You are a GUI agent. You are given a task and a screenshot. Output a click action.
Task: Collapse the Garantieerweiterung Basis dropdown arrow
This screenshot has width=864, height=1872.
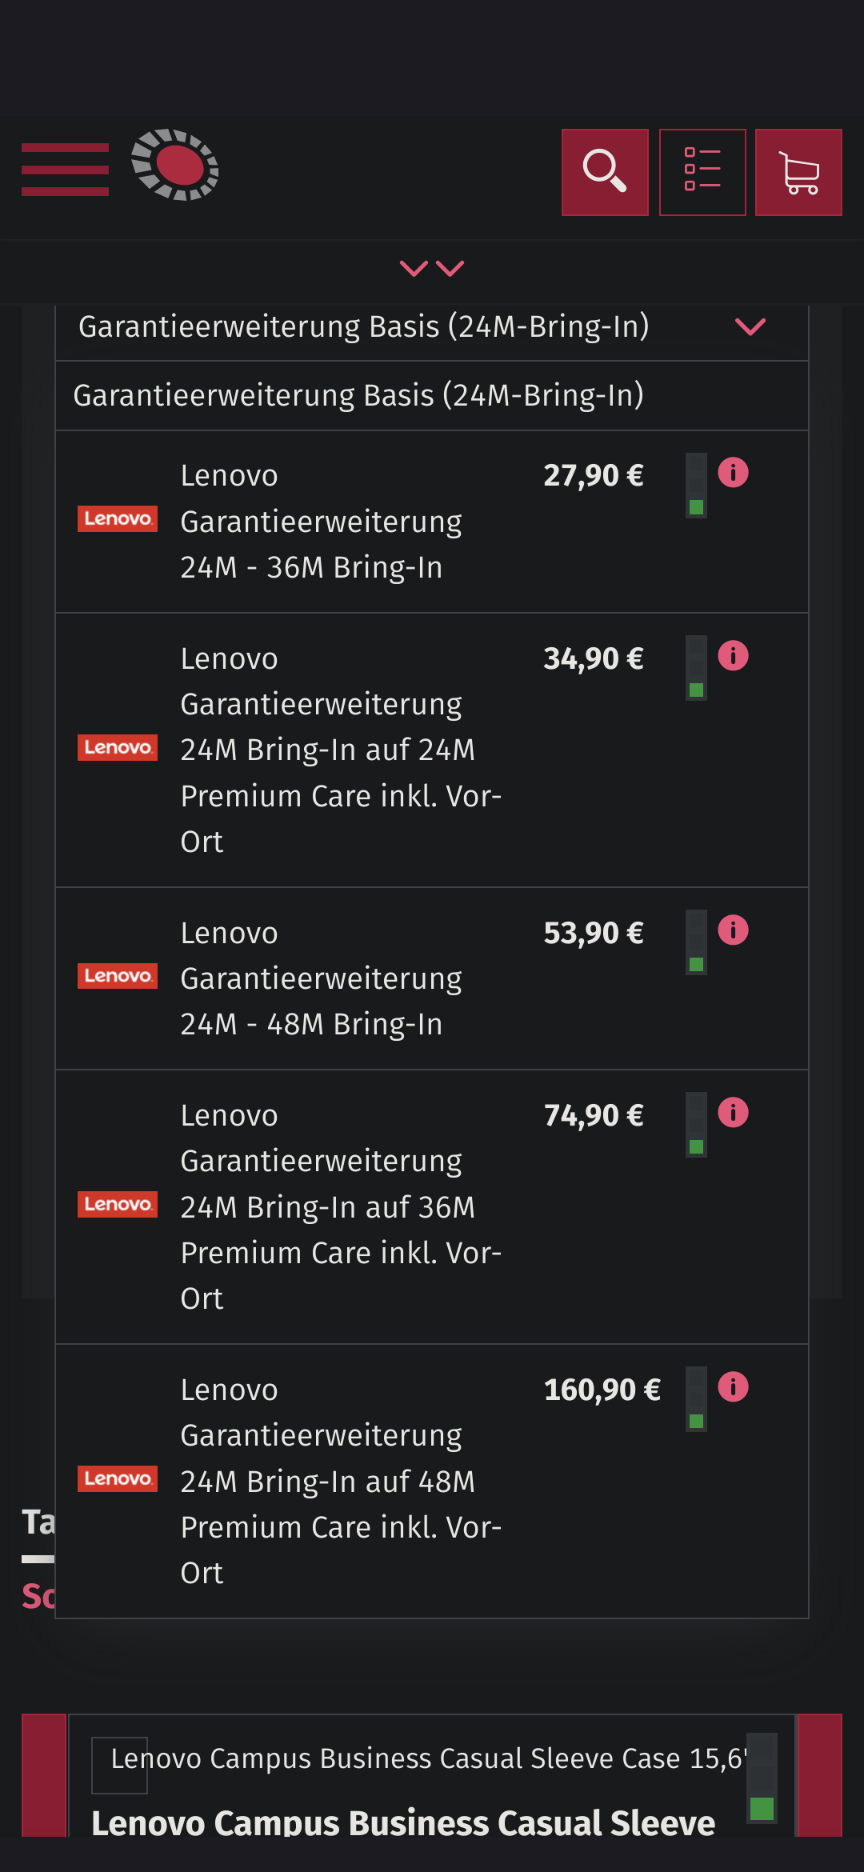750,327
